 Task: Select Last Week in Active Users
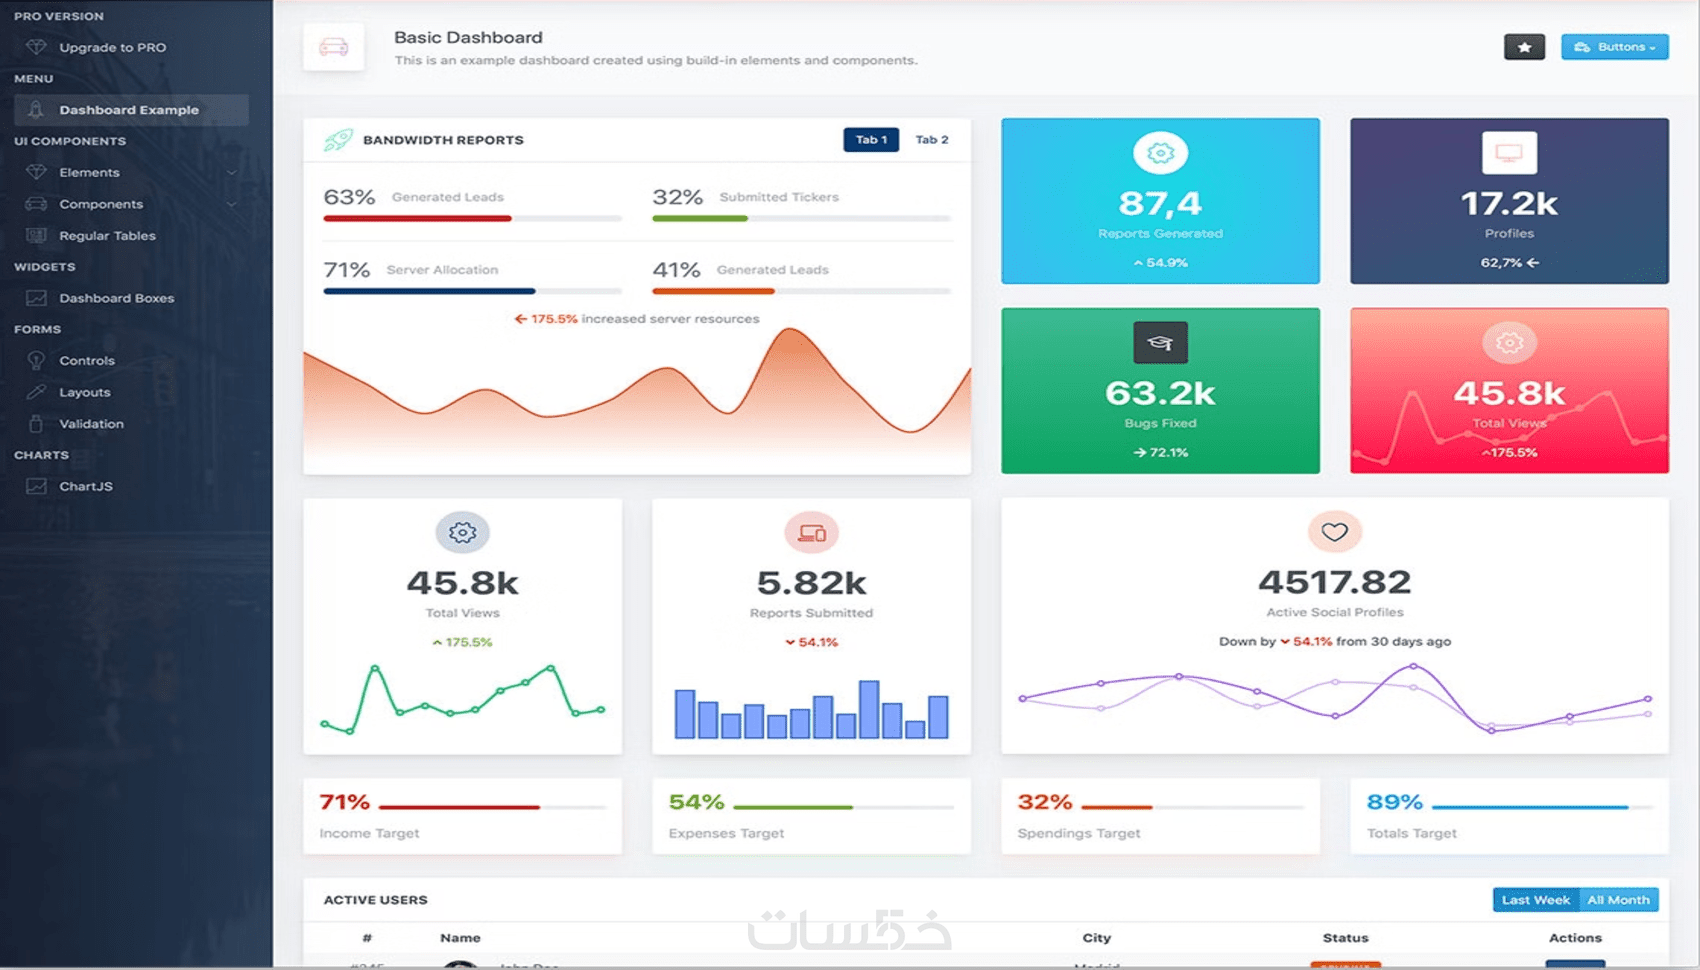pos(1536,900)
